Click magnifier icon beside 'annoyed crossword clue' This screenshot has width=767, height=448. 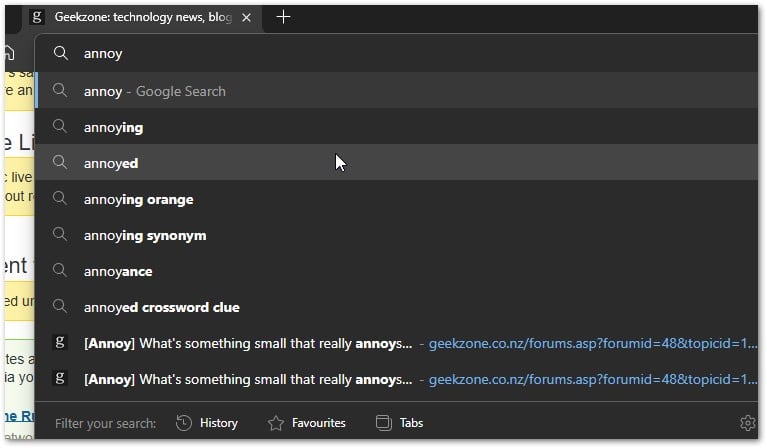(x=60, y=306)
